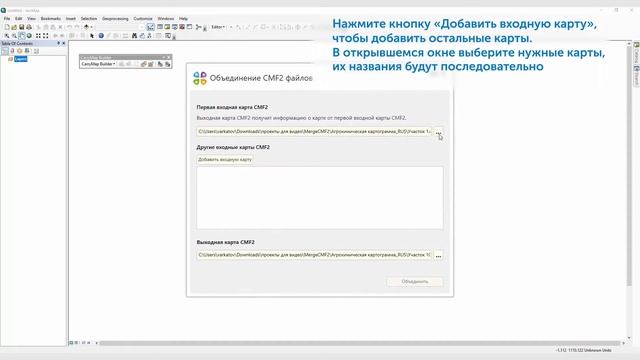Open the Go To XY tool

[x=149, y=36]
